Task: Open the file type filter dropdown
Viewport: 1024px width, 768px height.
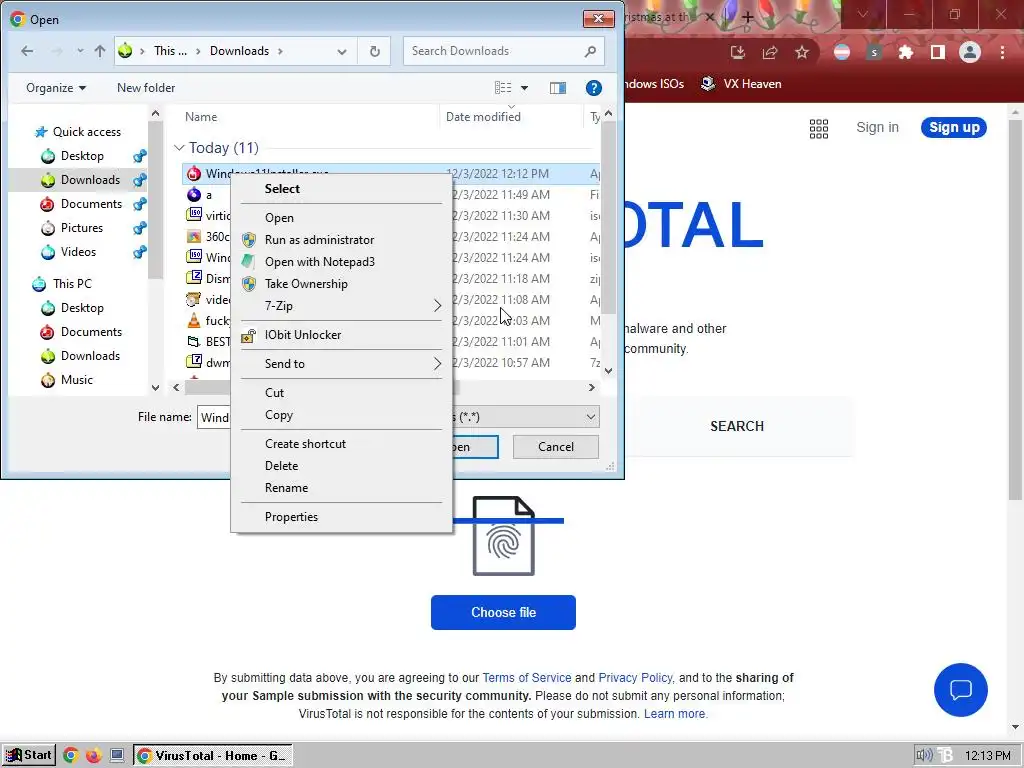Action: coord(590,417)
